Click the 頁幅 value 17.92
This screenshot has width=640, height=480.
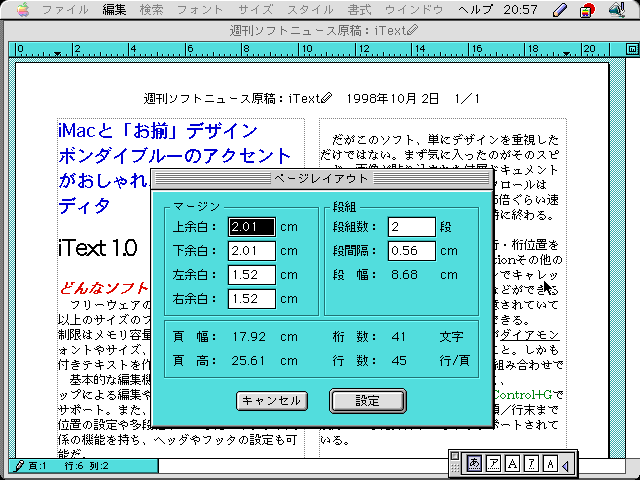click(249, 337)
